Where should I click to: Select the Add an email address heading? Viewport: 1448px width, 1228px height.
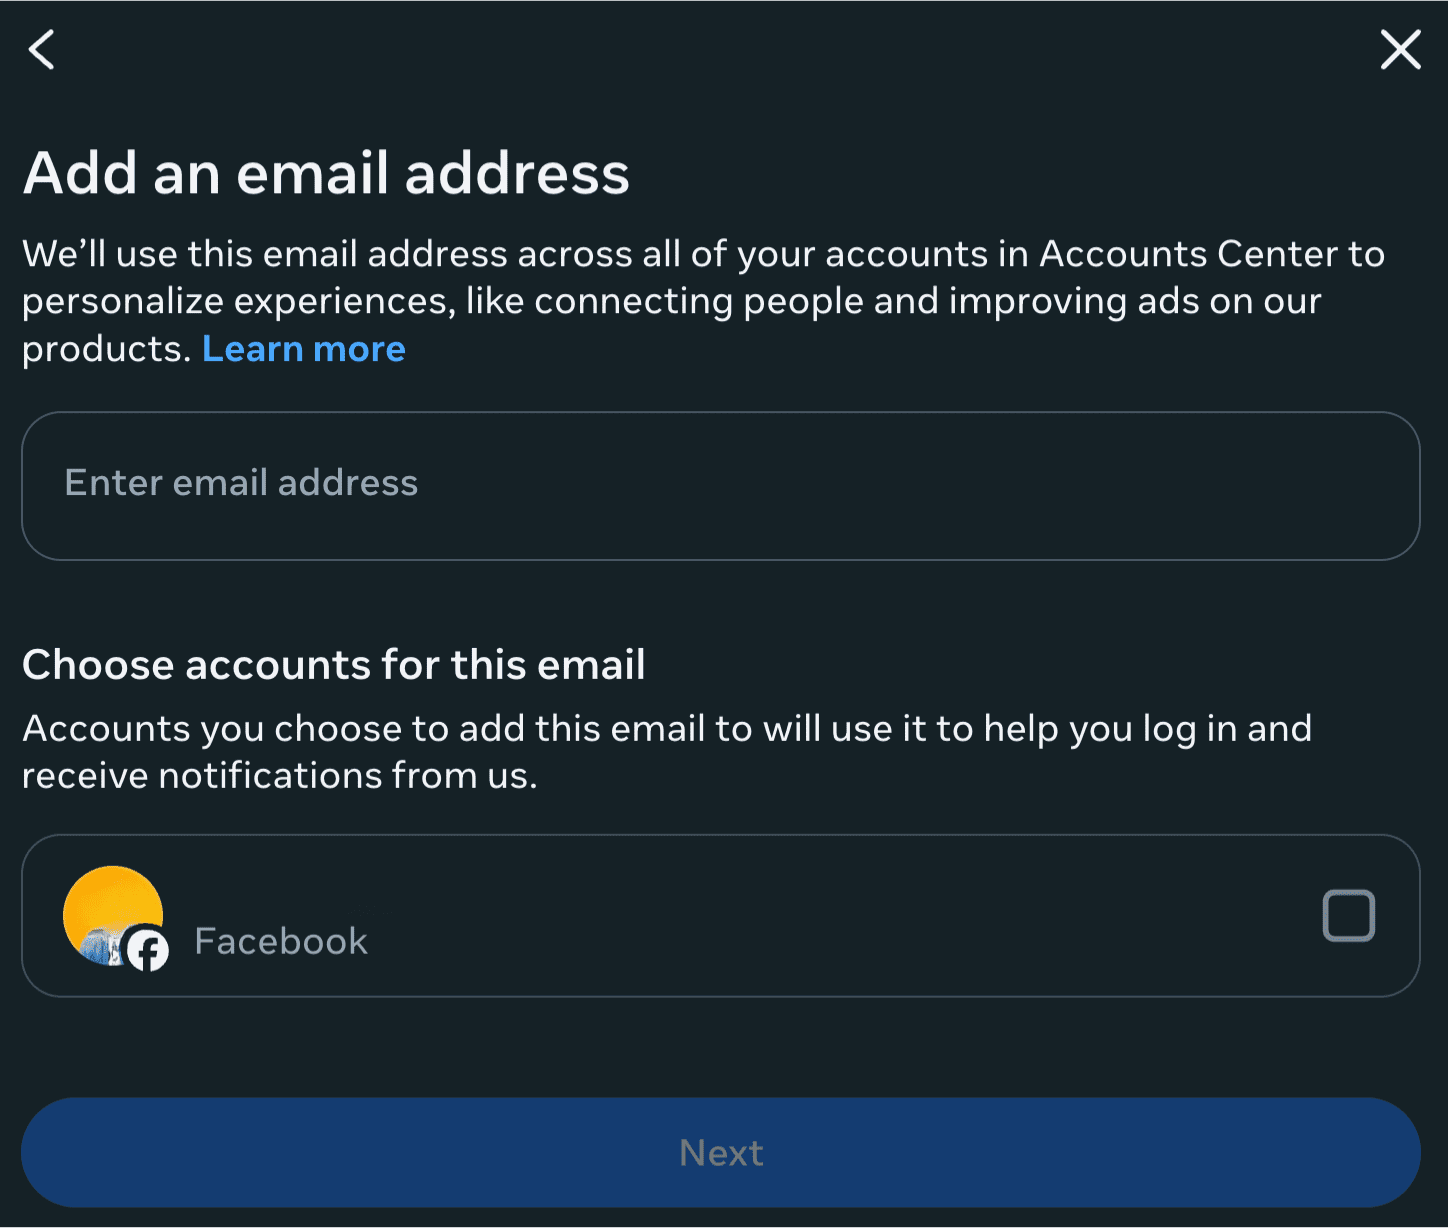(x=327, y=172)
